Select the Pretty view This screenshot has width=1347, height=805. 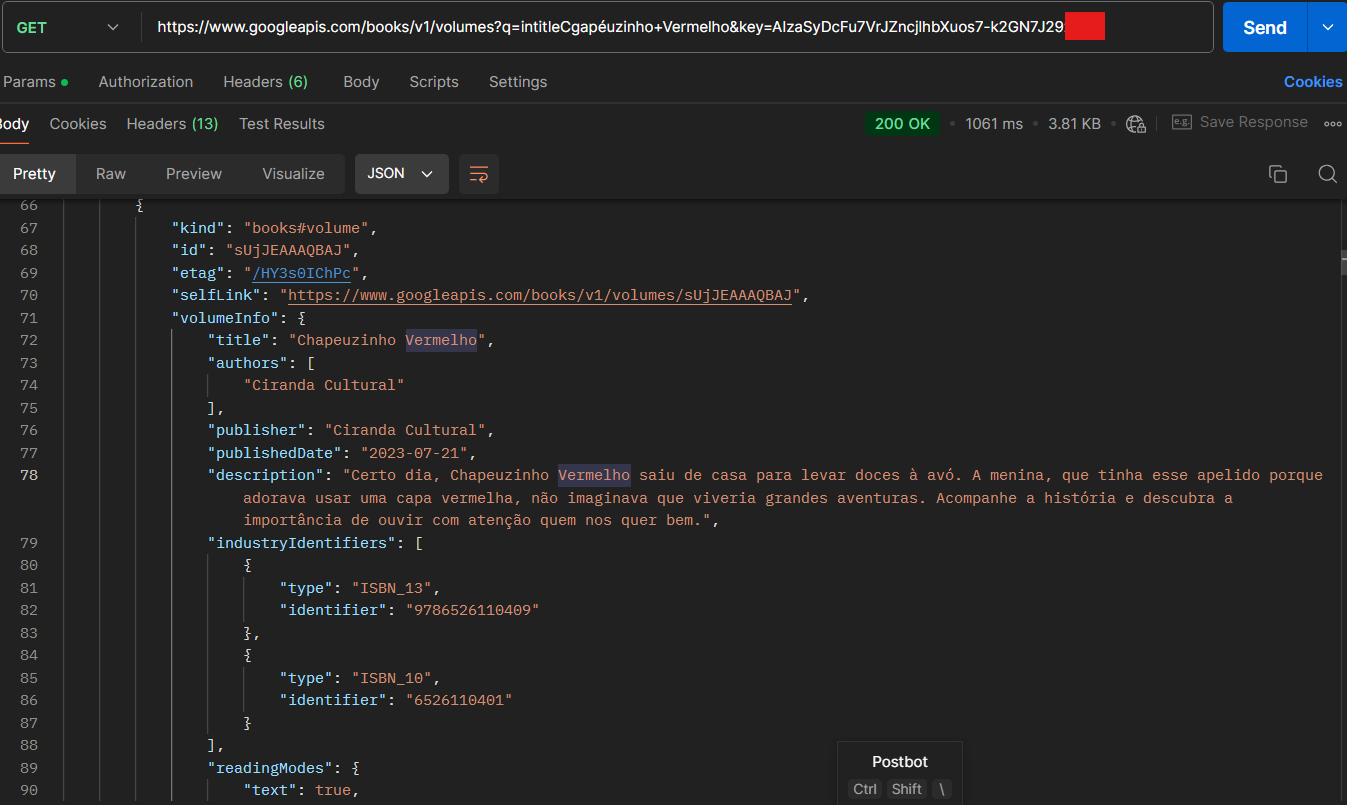(x=34, y=174)
